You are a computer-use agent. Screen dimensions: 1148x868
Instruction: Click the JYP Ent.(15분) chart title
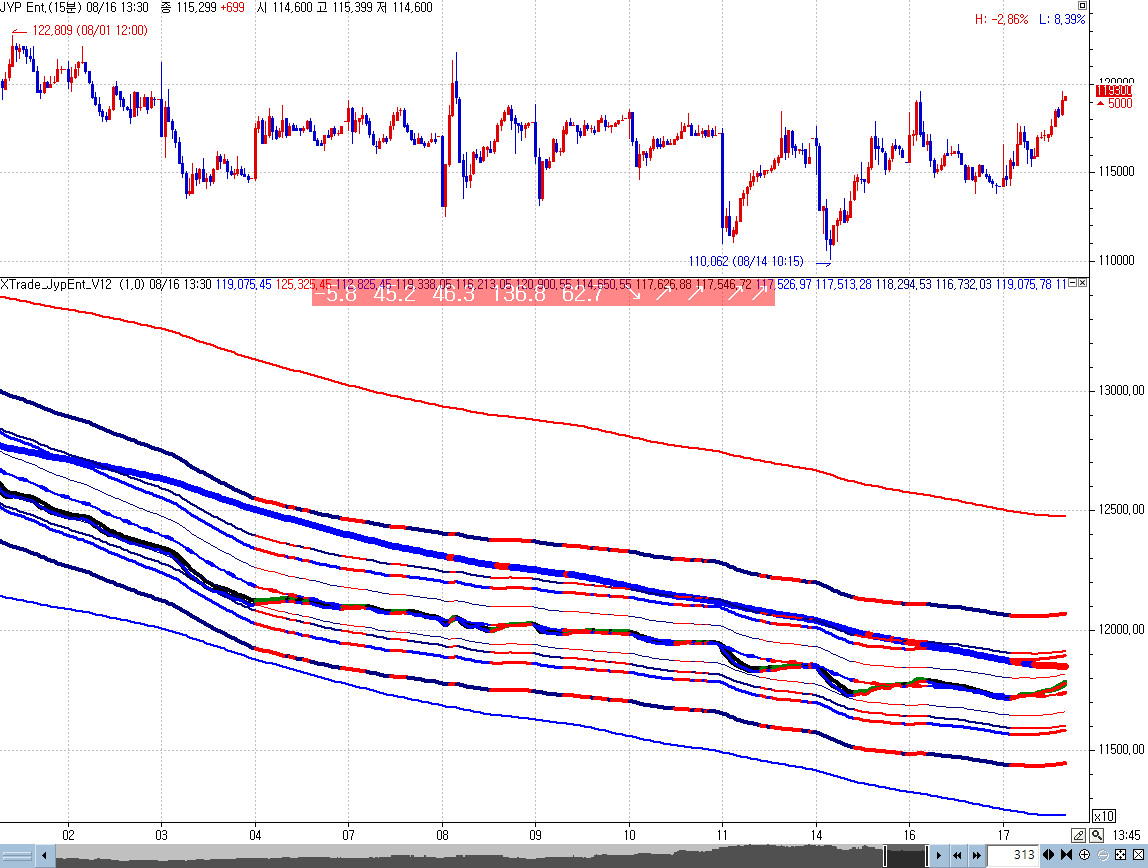coord(41,7)
